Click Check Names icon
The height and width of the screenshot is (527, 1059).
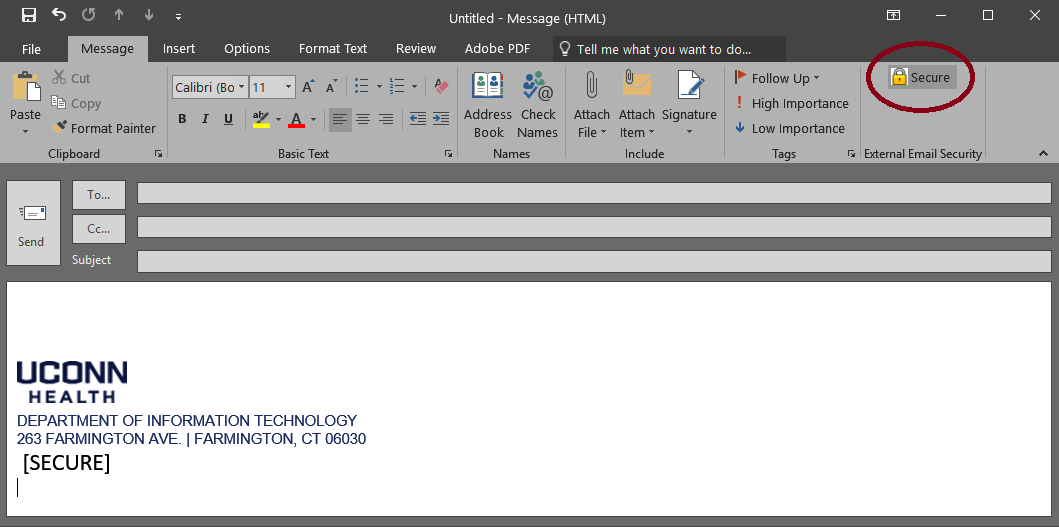(x=538, y=104)
